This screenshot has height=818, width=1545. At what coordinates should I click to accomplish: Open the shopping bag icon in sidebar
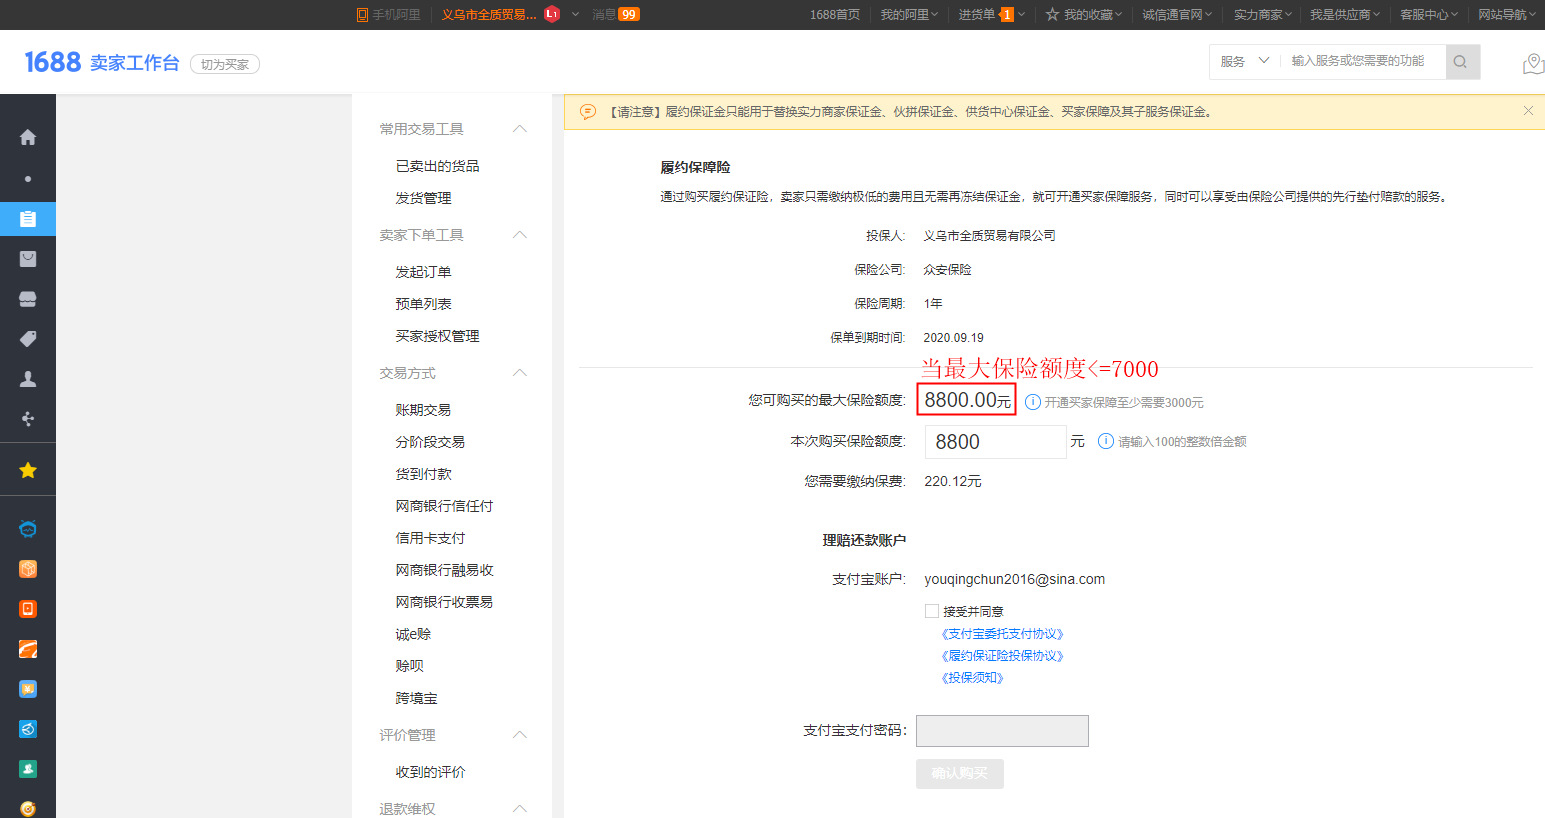point(28,259)
